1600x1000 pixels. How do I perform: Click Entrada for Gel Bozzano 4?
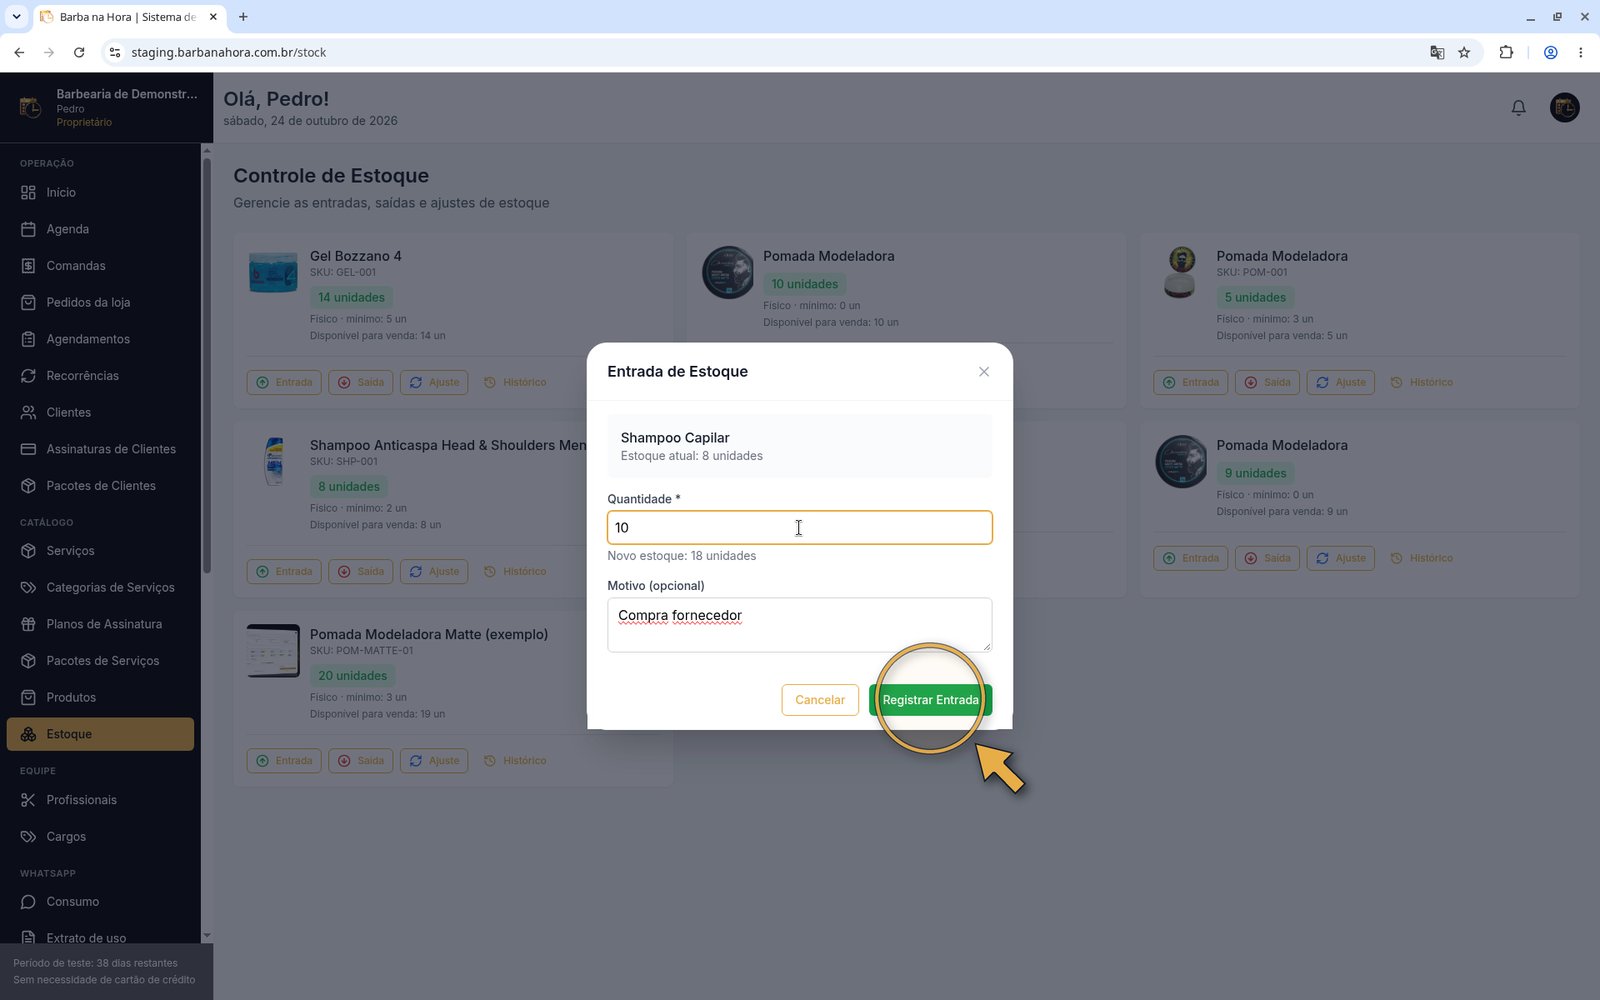click(x=284, y=382)
